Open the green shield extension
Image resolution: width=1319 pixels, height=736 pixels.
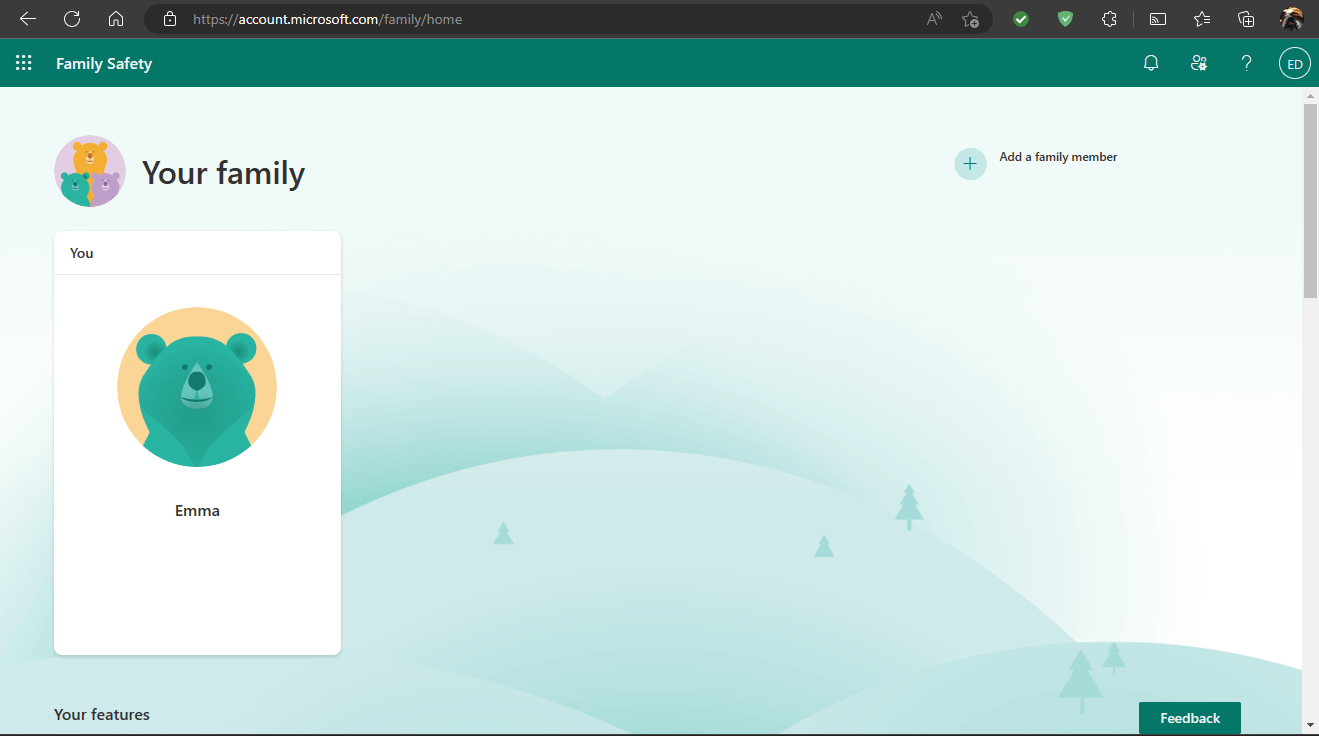click(x=1065, y=19)
